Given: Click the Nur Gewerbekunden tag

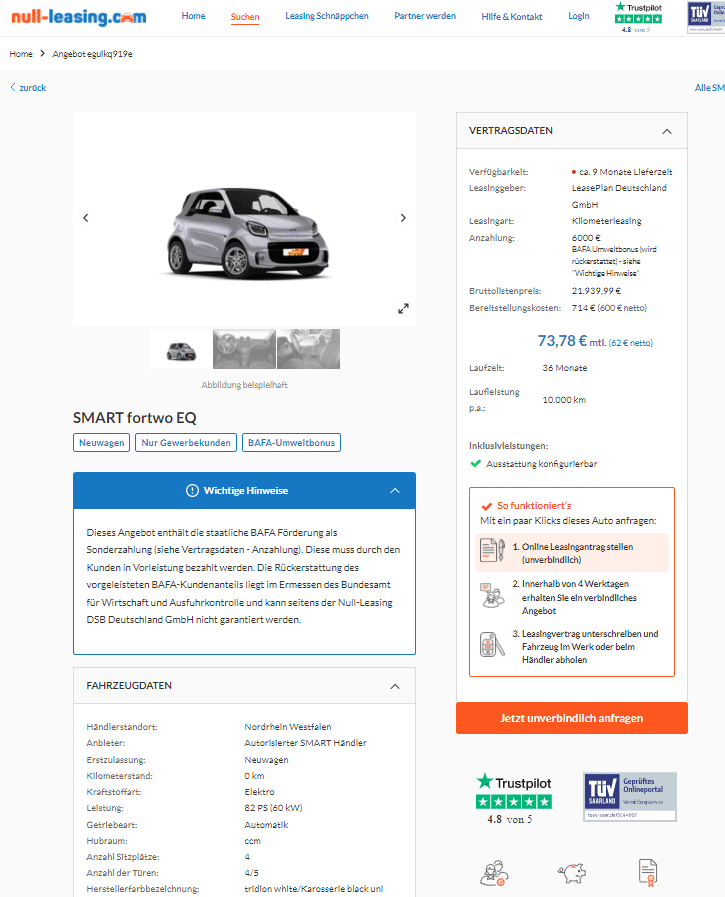Looking at the screenshot, I should (186, 443).
